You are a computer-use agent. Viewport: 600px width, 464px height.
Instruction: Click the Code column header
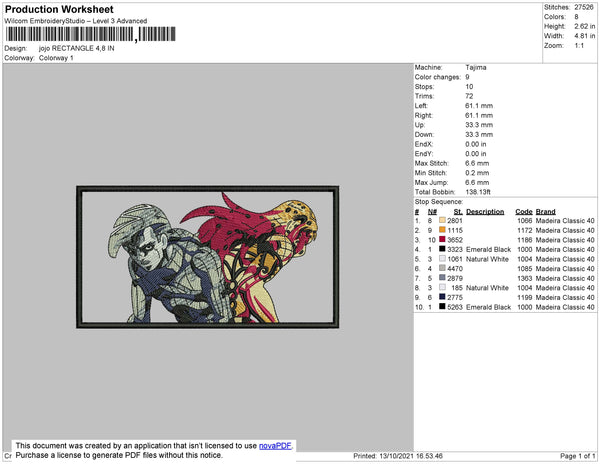point(523,212)
